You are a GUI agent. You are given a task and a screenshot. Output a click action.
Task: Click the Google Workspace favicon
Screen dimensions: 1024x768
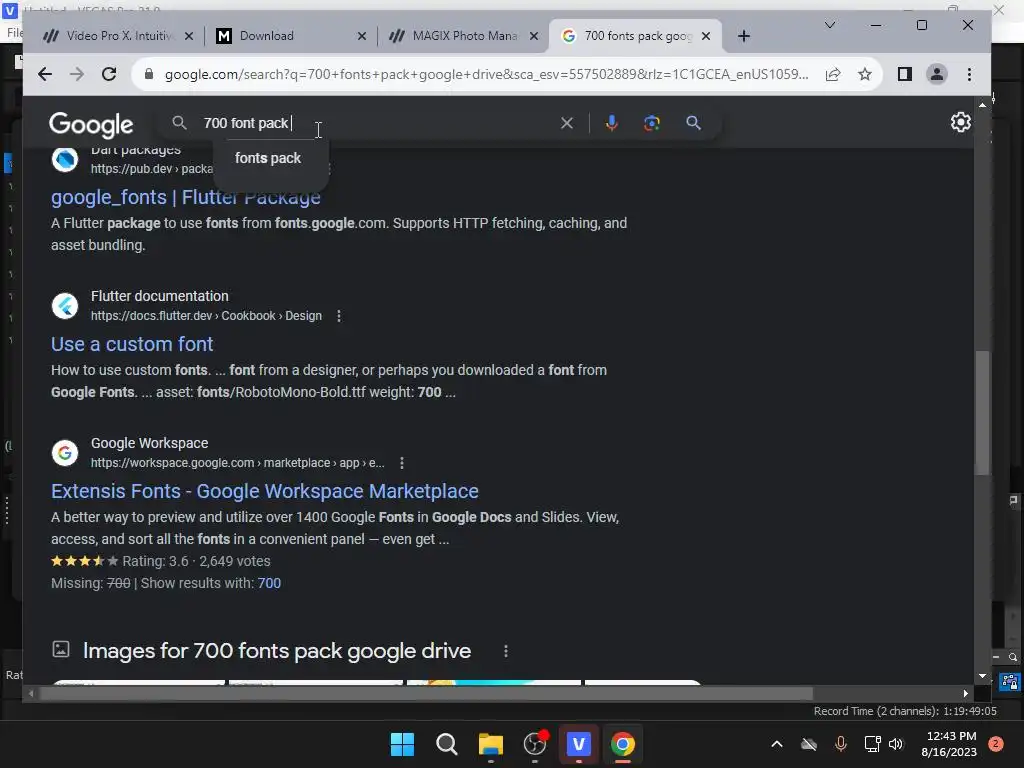pos(65,453)
